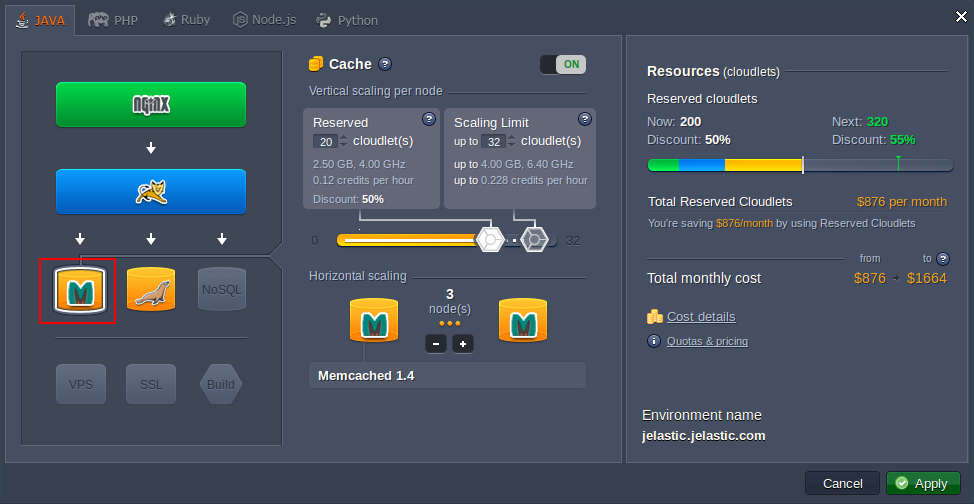Screen dimensions: 974x504
Task: Open Quotas & pricing link
Action: coord(707,341)
